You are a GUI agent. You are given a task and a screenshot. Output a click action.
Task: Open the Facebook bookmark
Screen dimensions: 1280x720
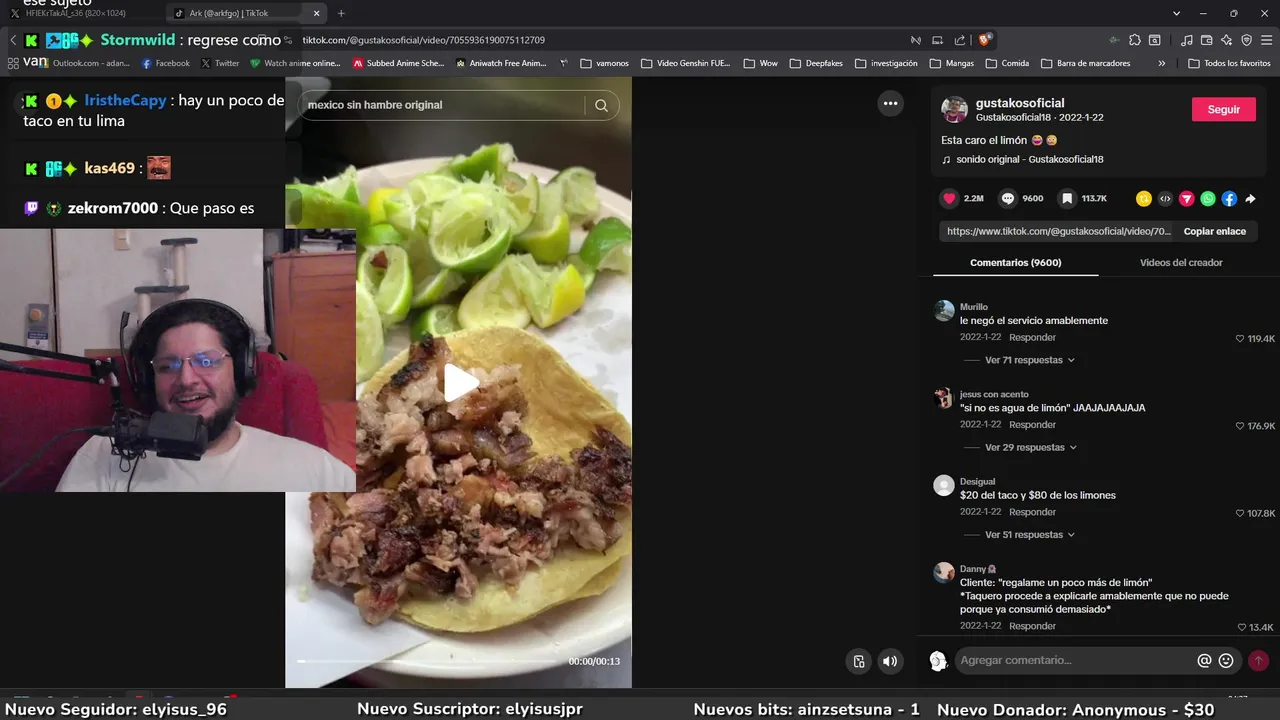click(165, 63)
